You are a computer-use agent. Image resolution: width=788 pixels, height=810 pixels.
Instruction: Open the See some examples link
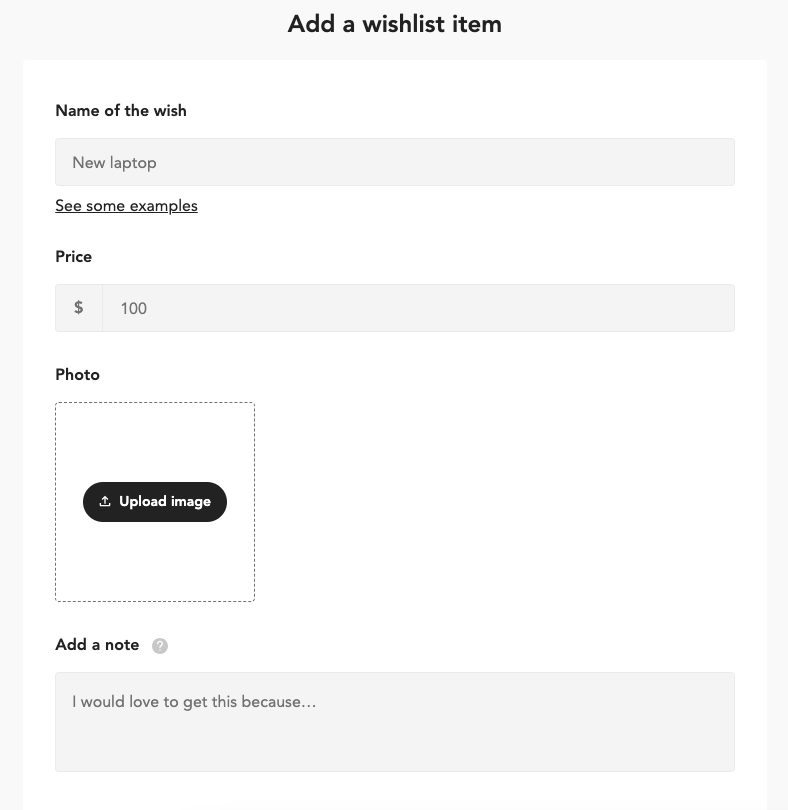tap(126, 206)
